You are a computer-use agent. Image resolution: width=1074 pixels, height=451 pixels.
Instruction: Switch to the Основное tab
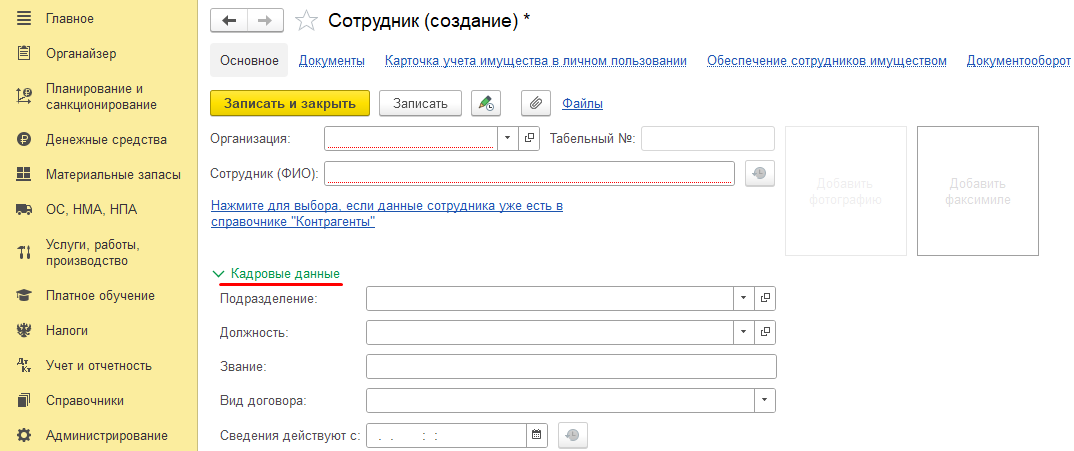[x=249, y=60]
